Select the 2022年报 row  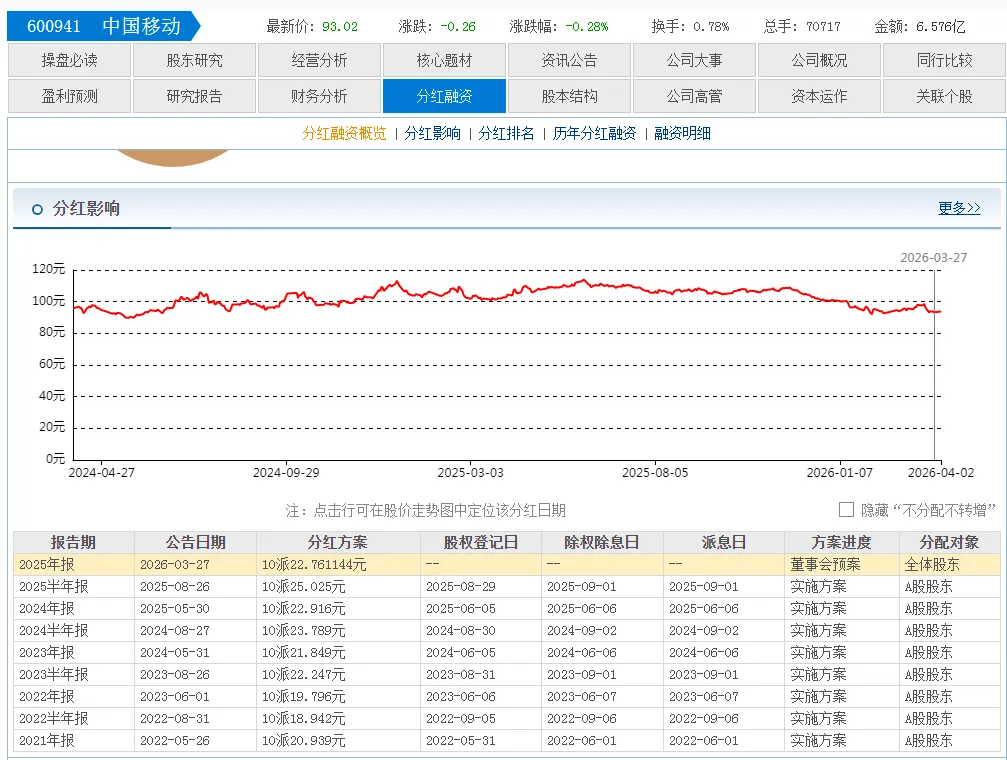pos(507,696)
